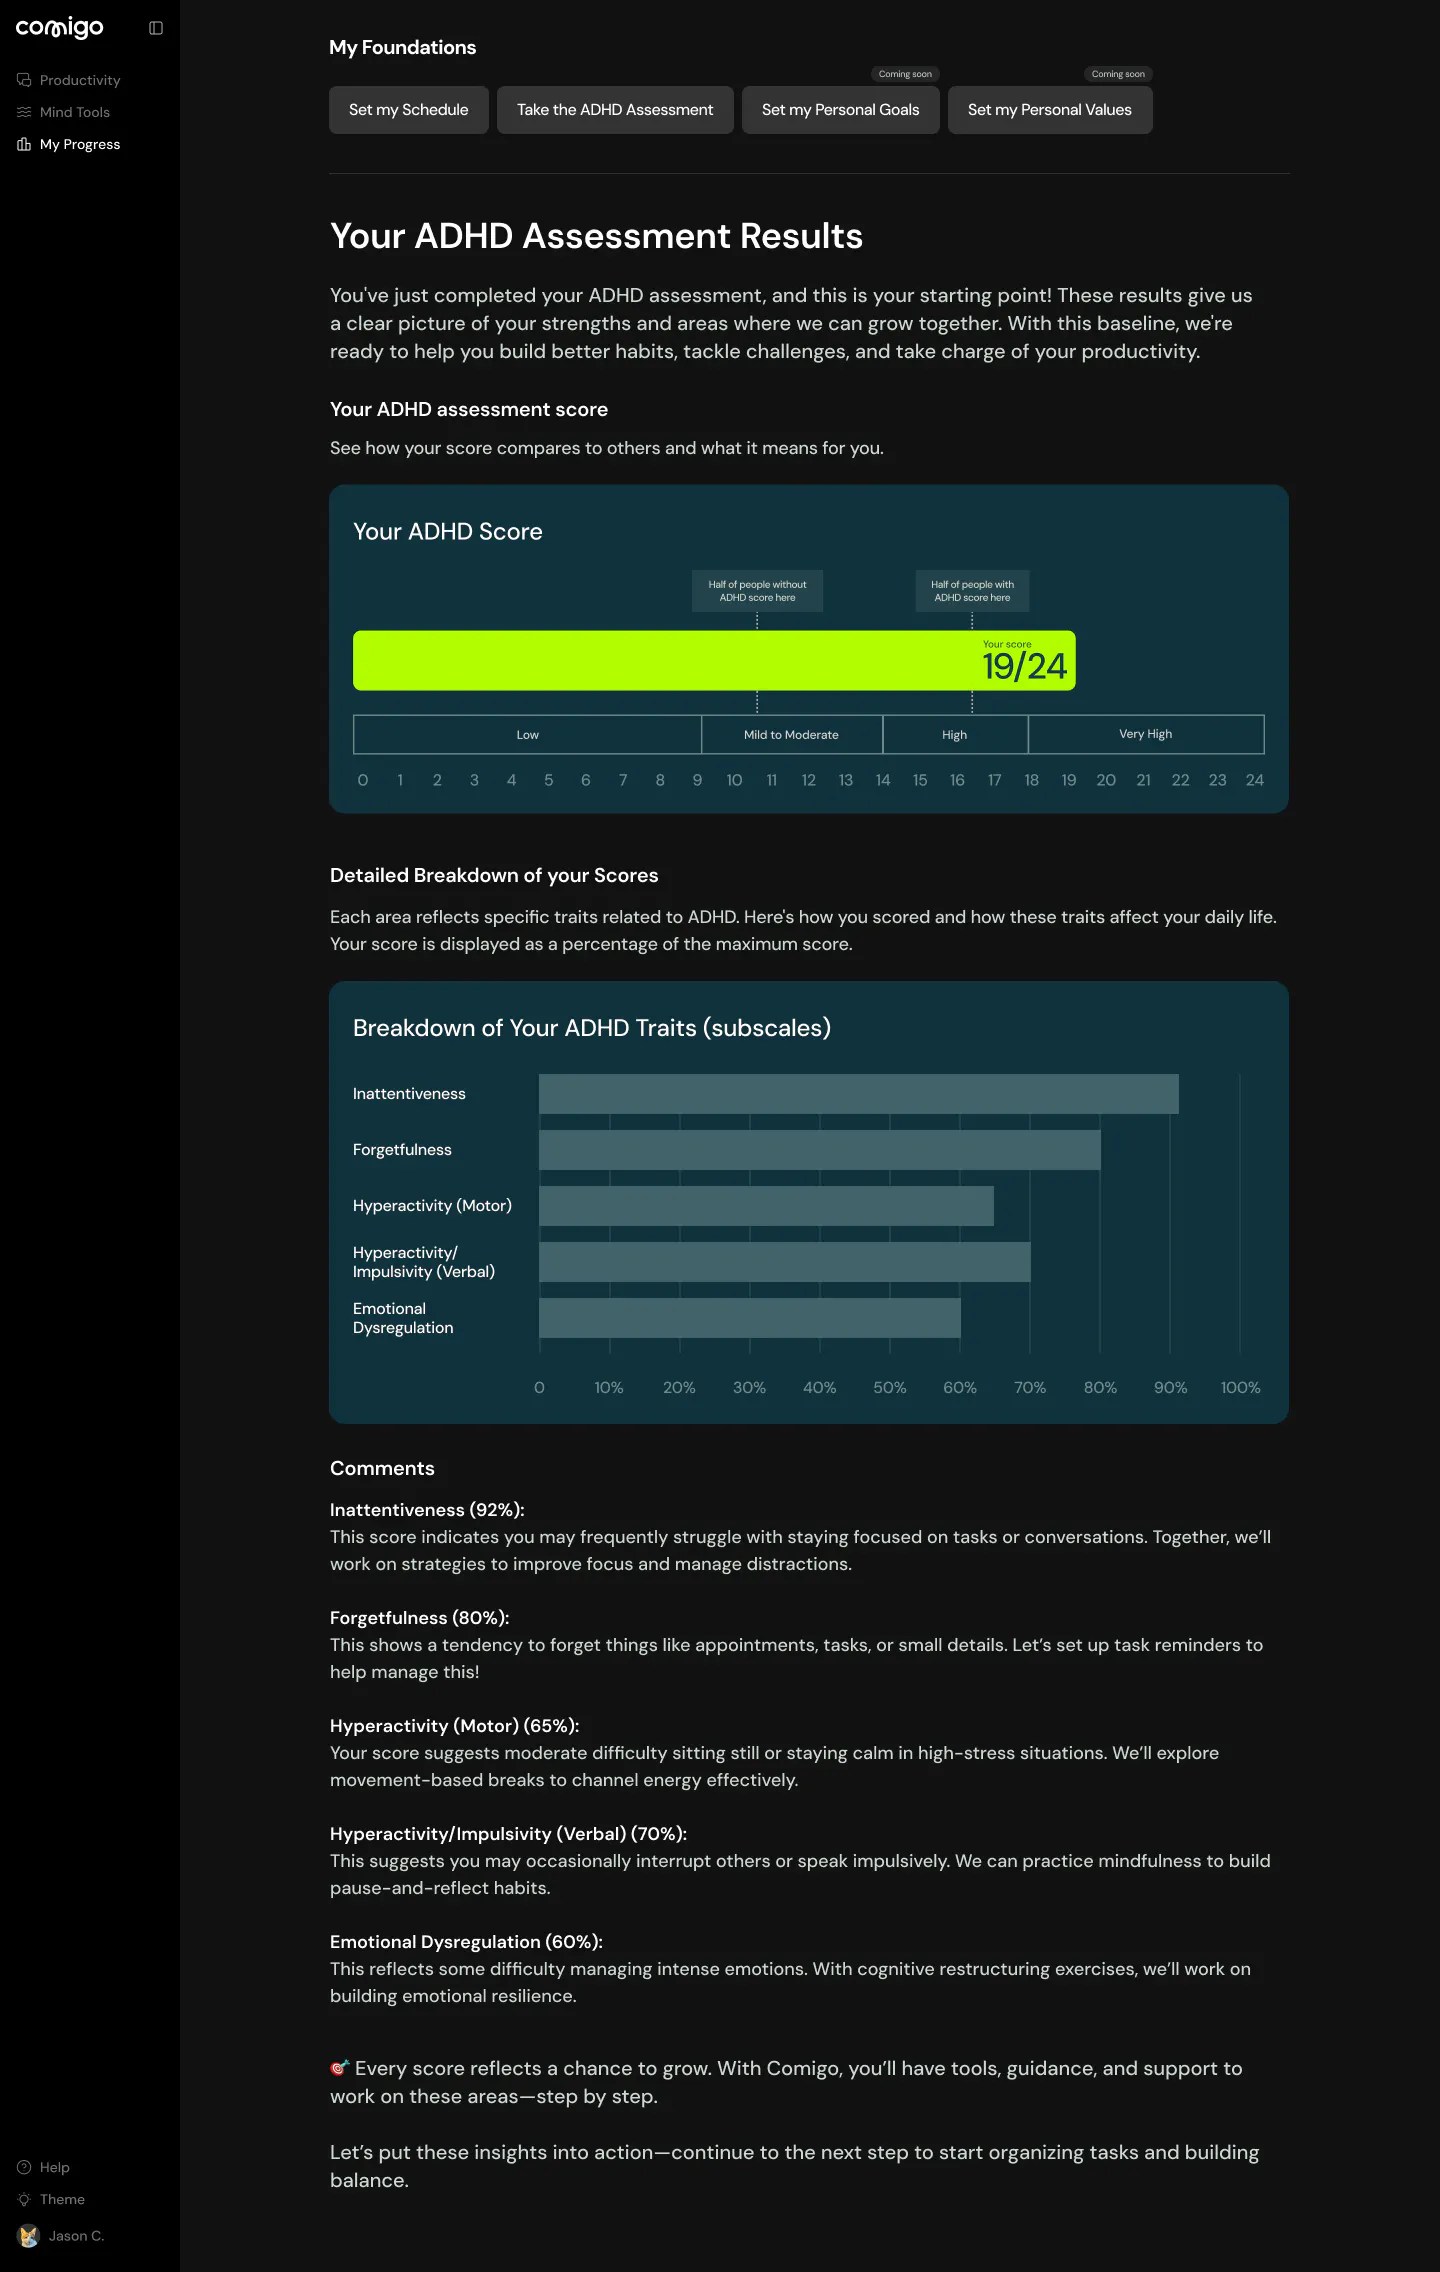Click 'Forgetfulness (80%):' comment heading
This screenshot has height=2272, width=1440.
[420, 1618]
